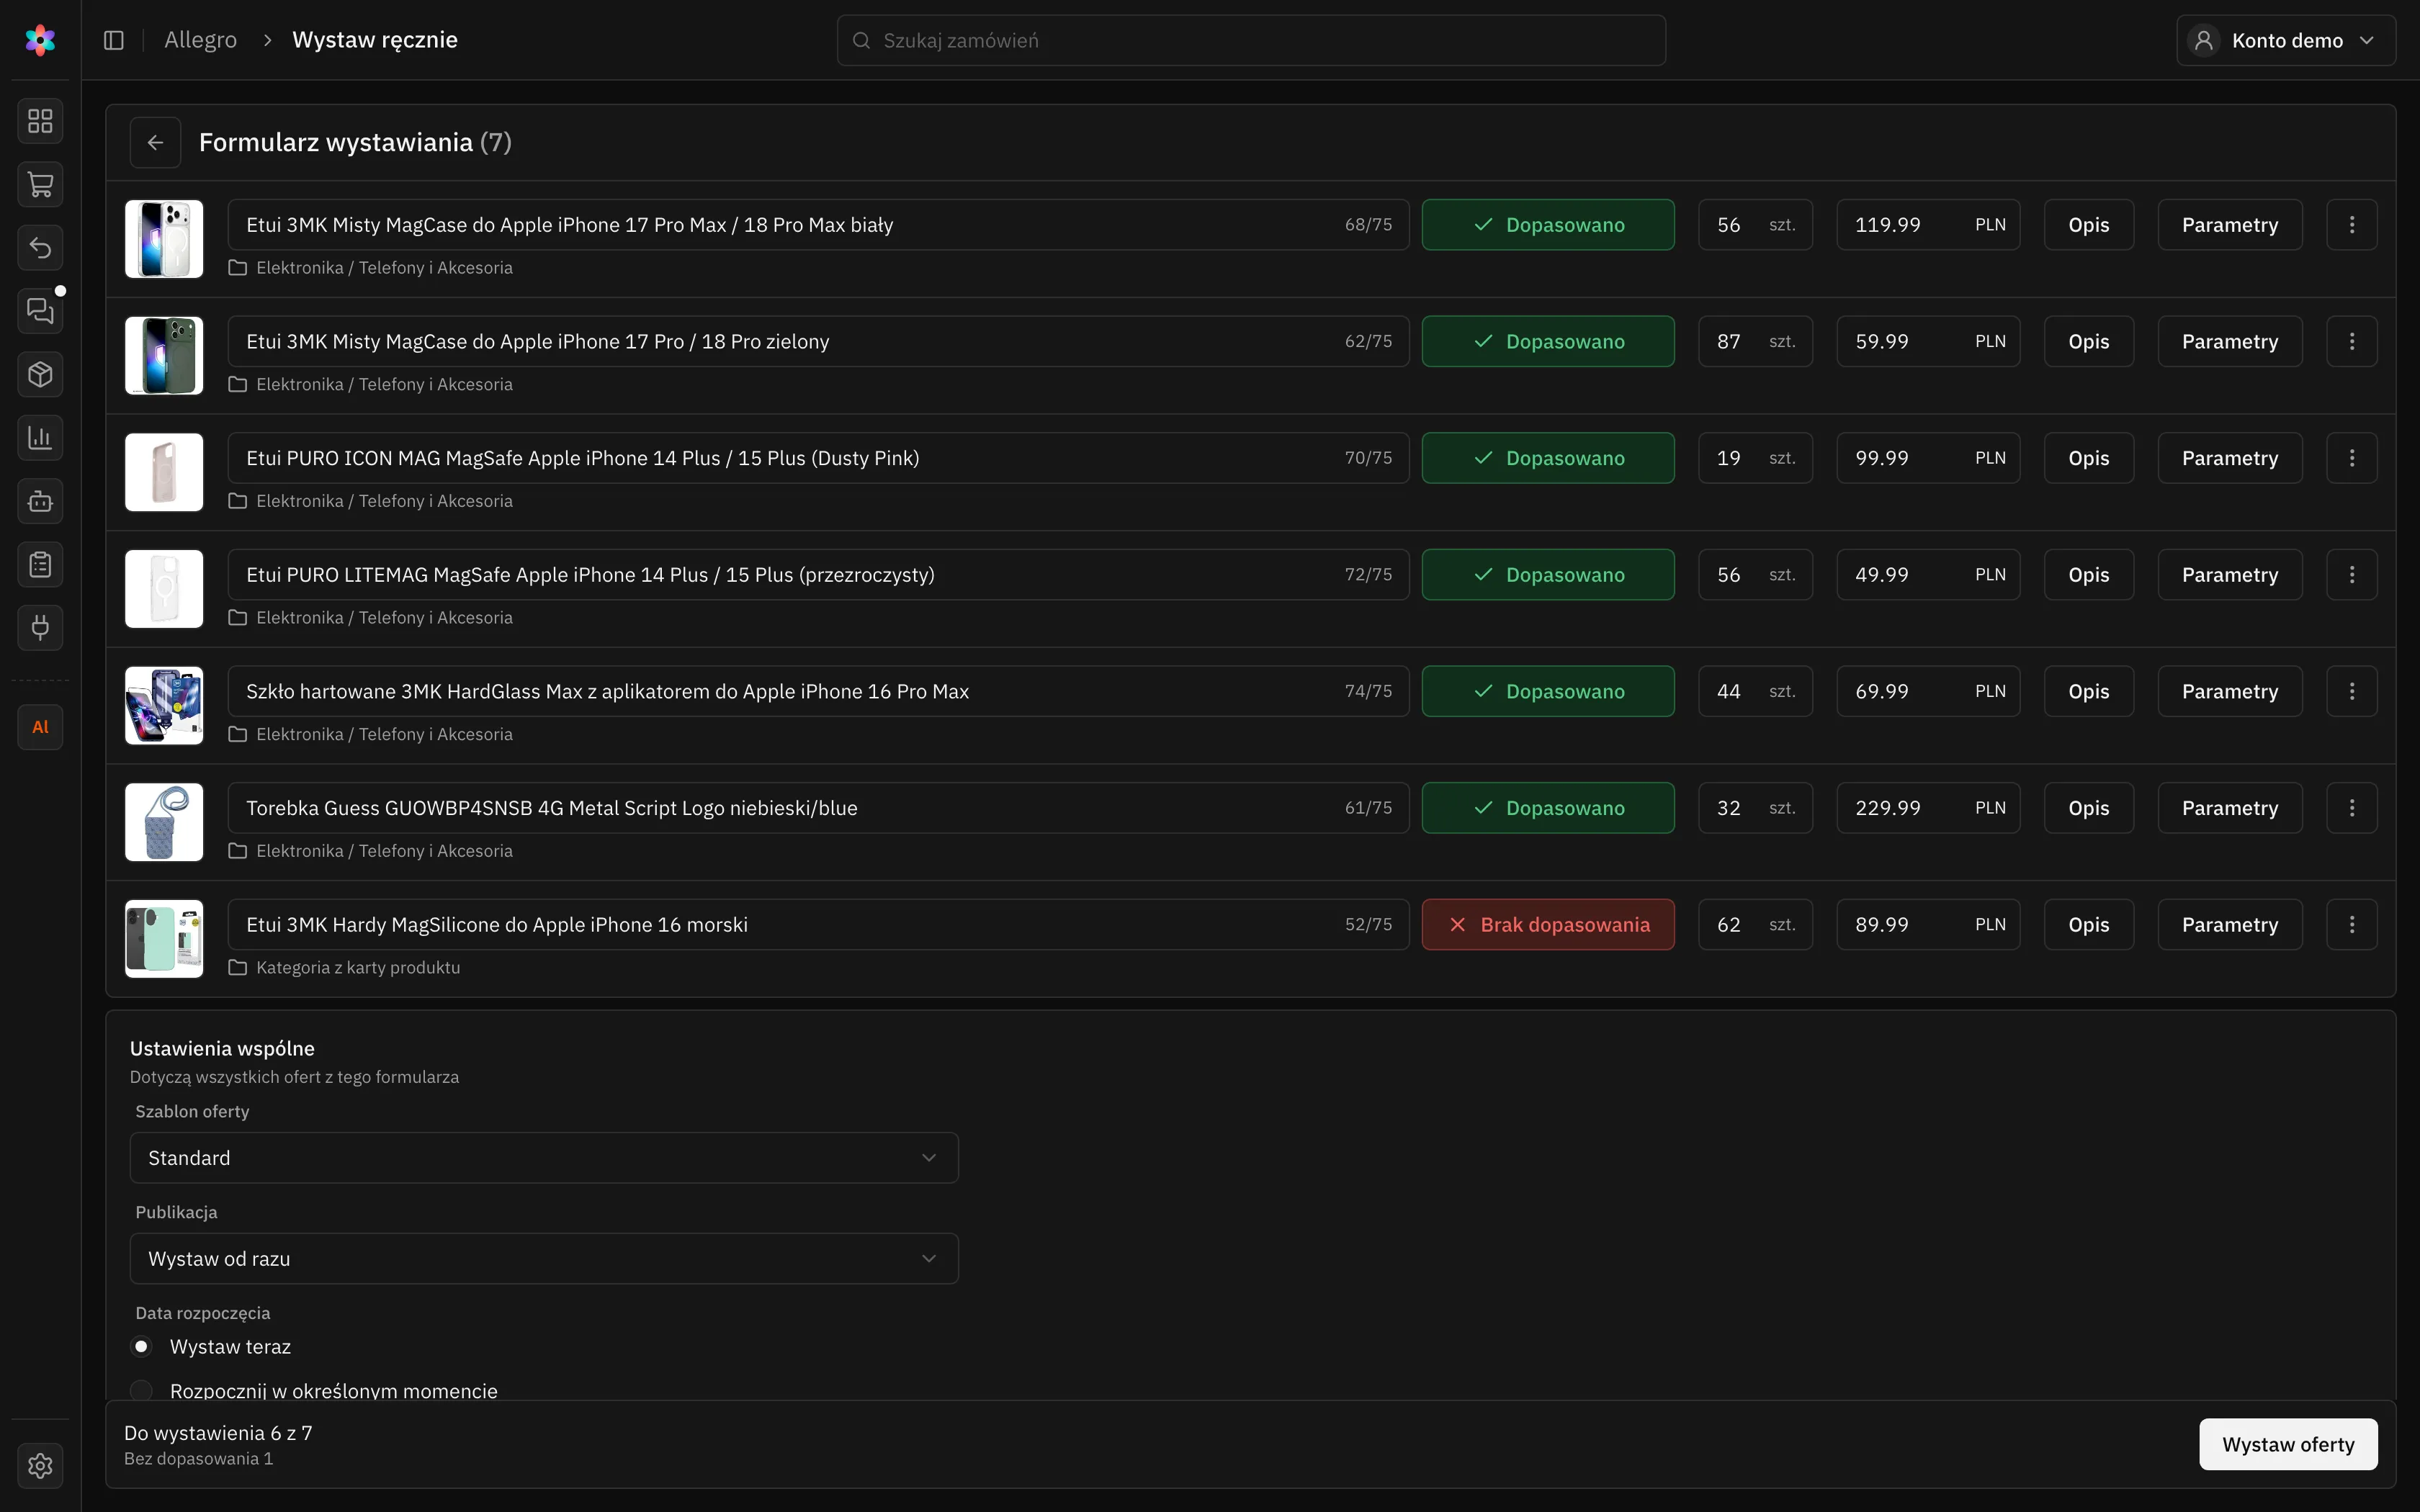Open the returns arrow icon in sidebar

tap(40, 248)
